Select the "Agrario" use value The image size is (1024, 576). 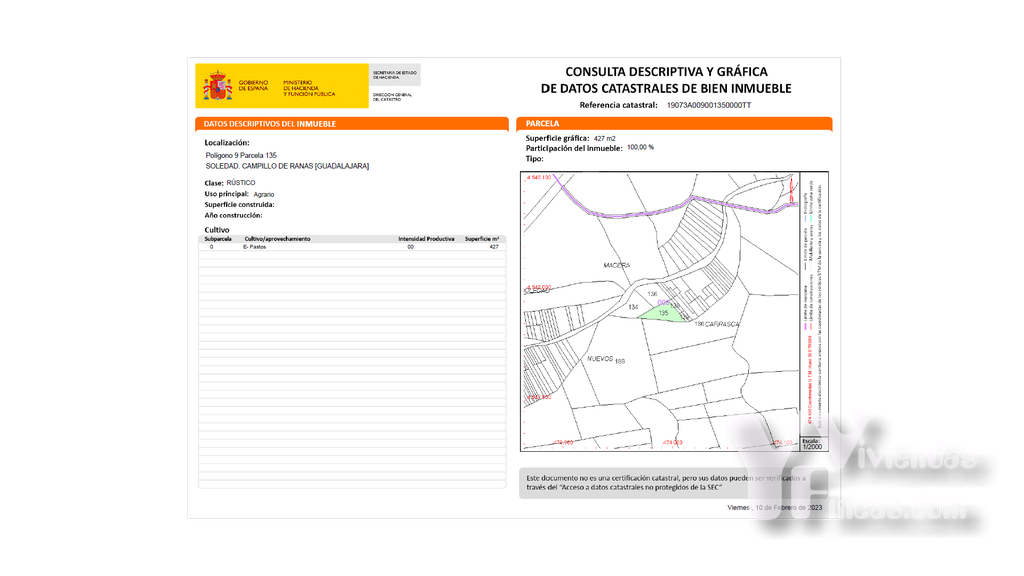coord(264,195)
